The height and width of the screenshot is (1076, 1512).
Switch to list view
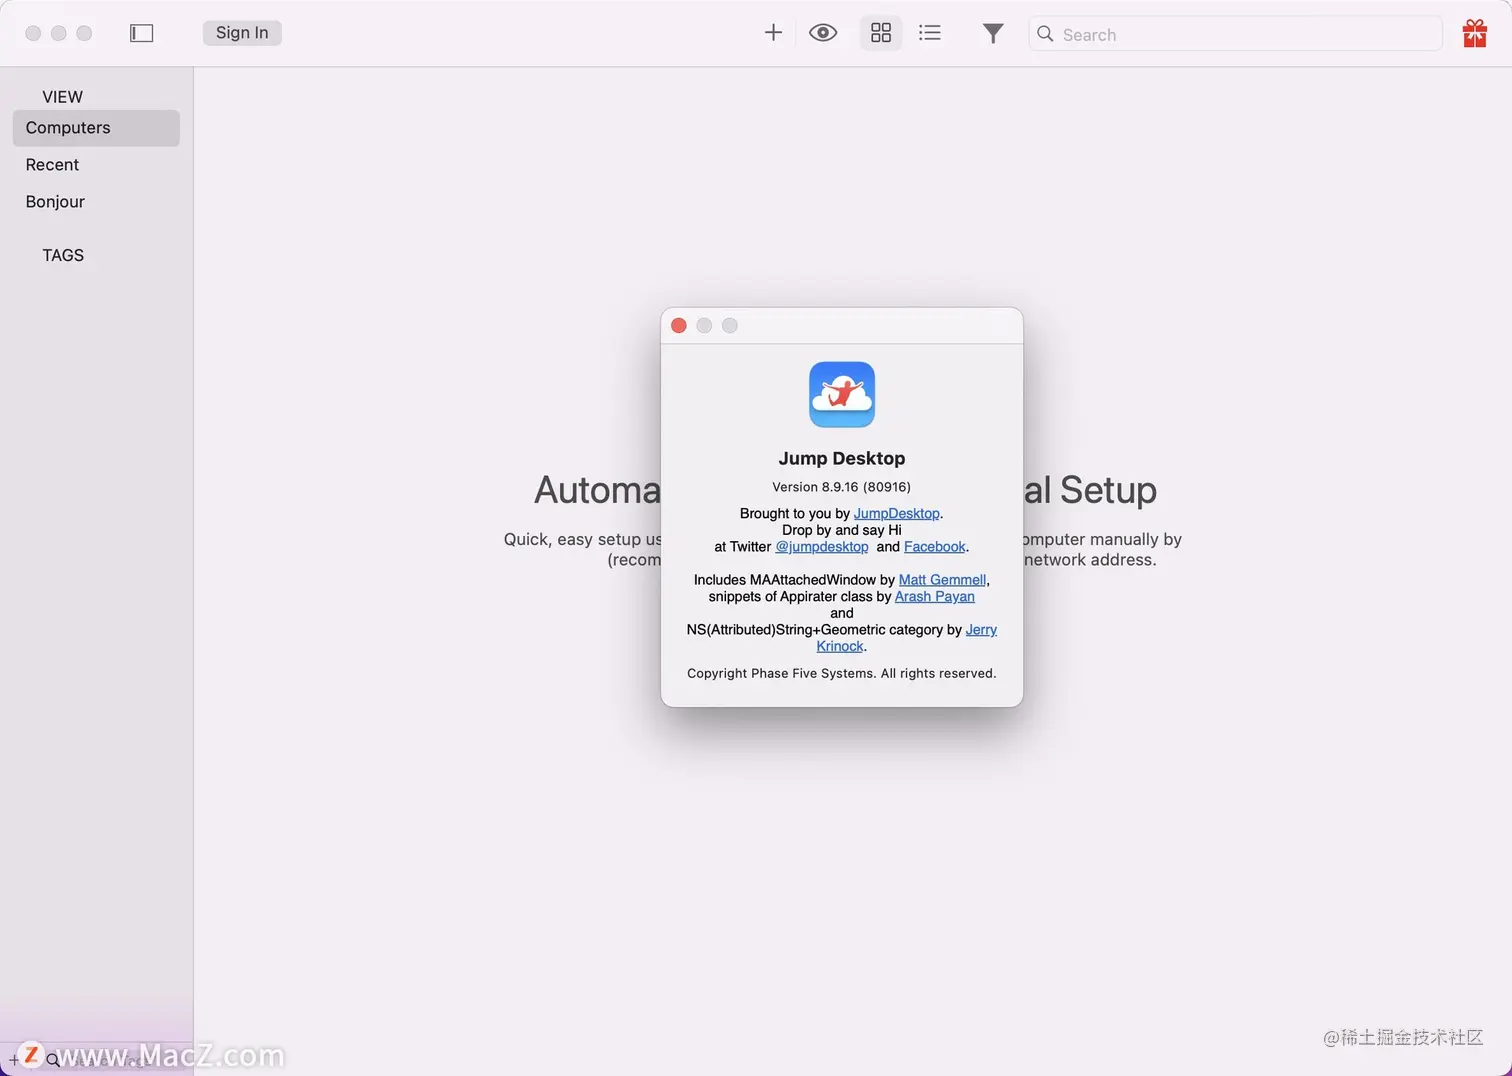pyautogui.click(x=930, y=33)
